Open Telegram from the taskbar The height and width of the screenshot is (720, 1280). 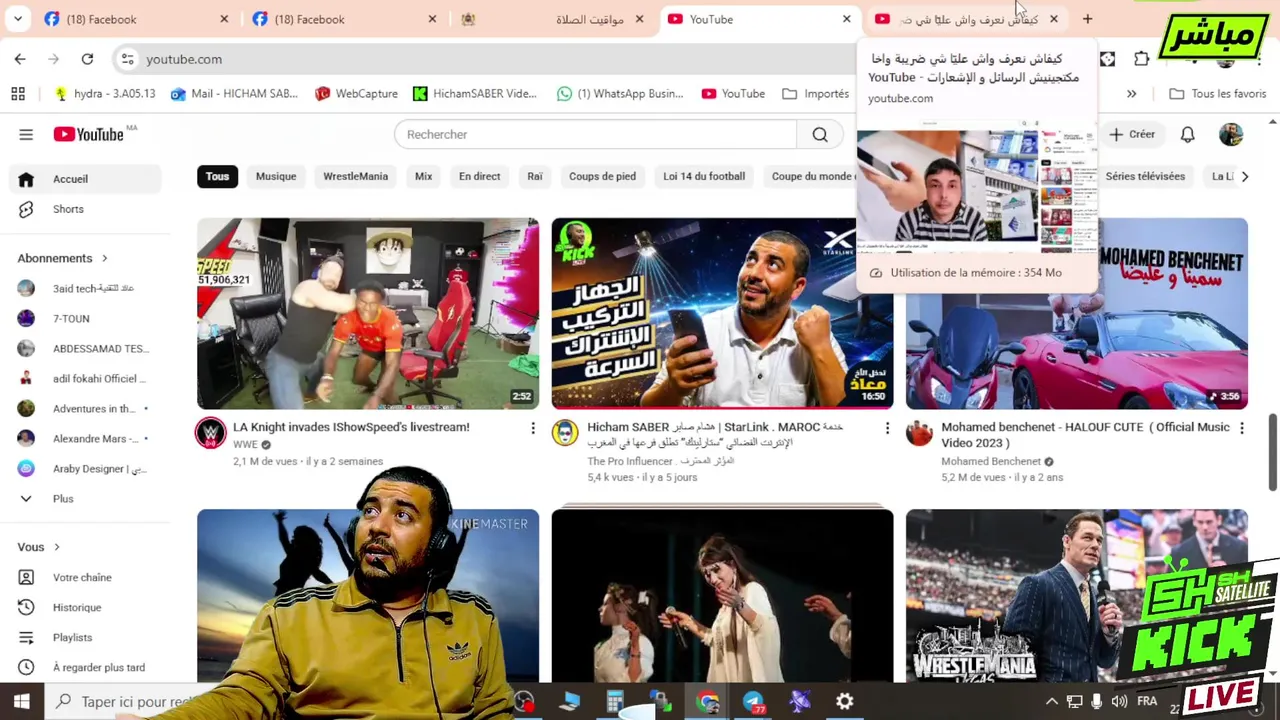click(753, 702)
